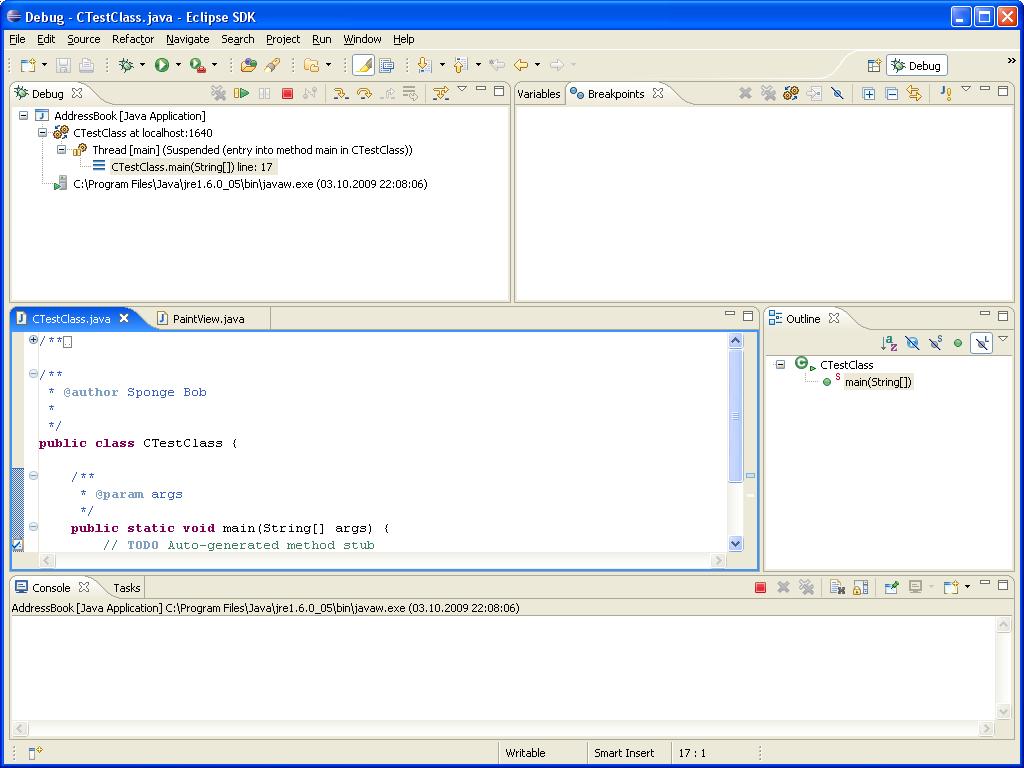1024x768 pixels.
Task: Open the Navigate menu
Action: (x=187, y=39)
